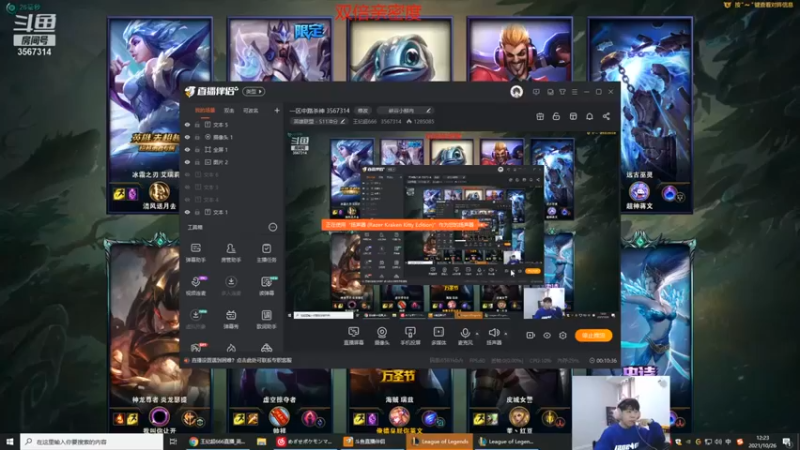Select the 摄像头 1 layer row

coord(232,137)
